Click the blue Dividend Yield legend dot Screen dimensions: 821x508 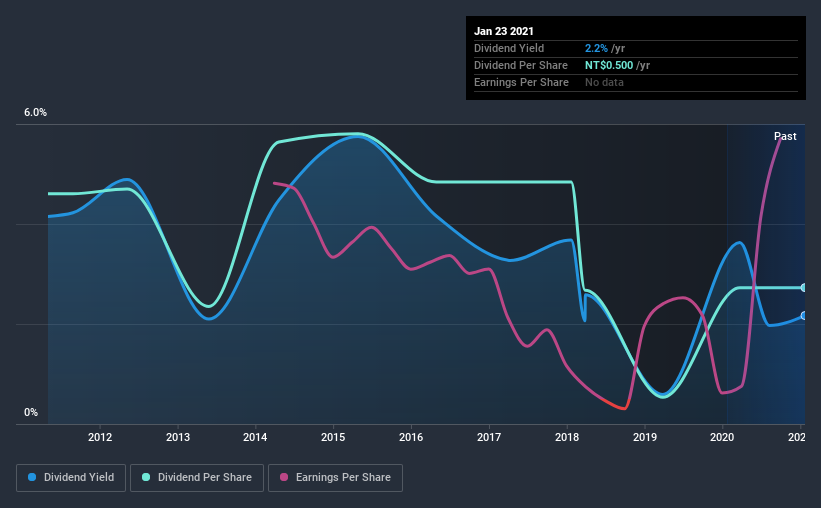[32, 477]
